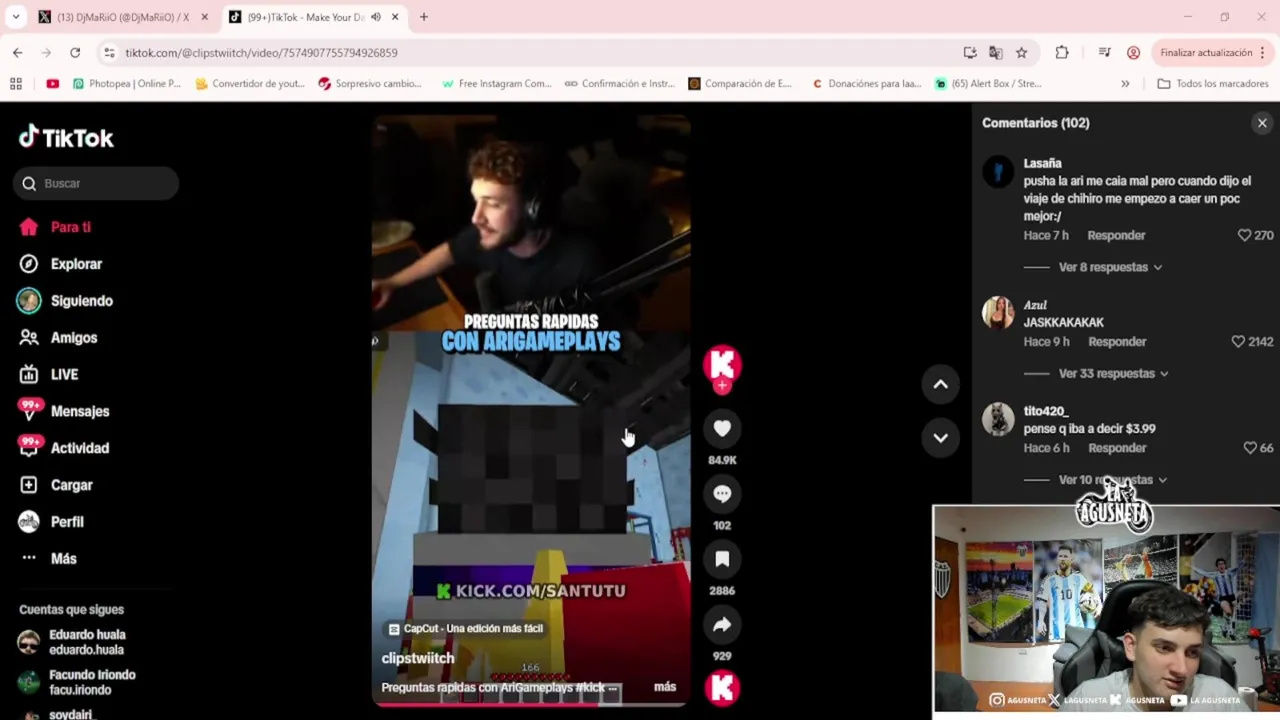
Task: Expand video description with más
Action: click(665, 687)
